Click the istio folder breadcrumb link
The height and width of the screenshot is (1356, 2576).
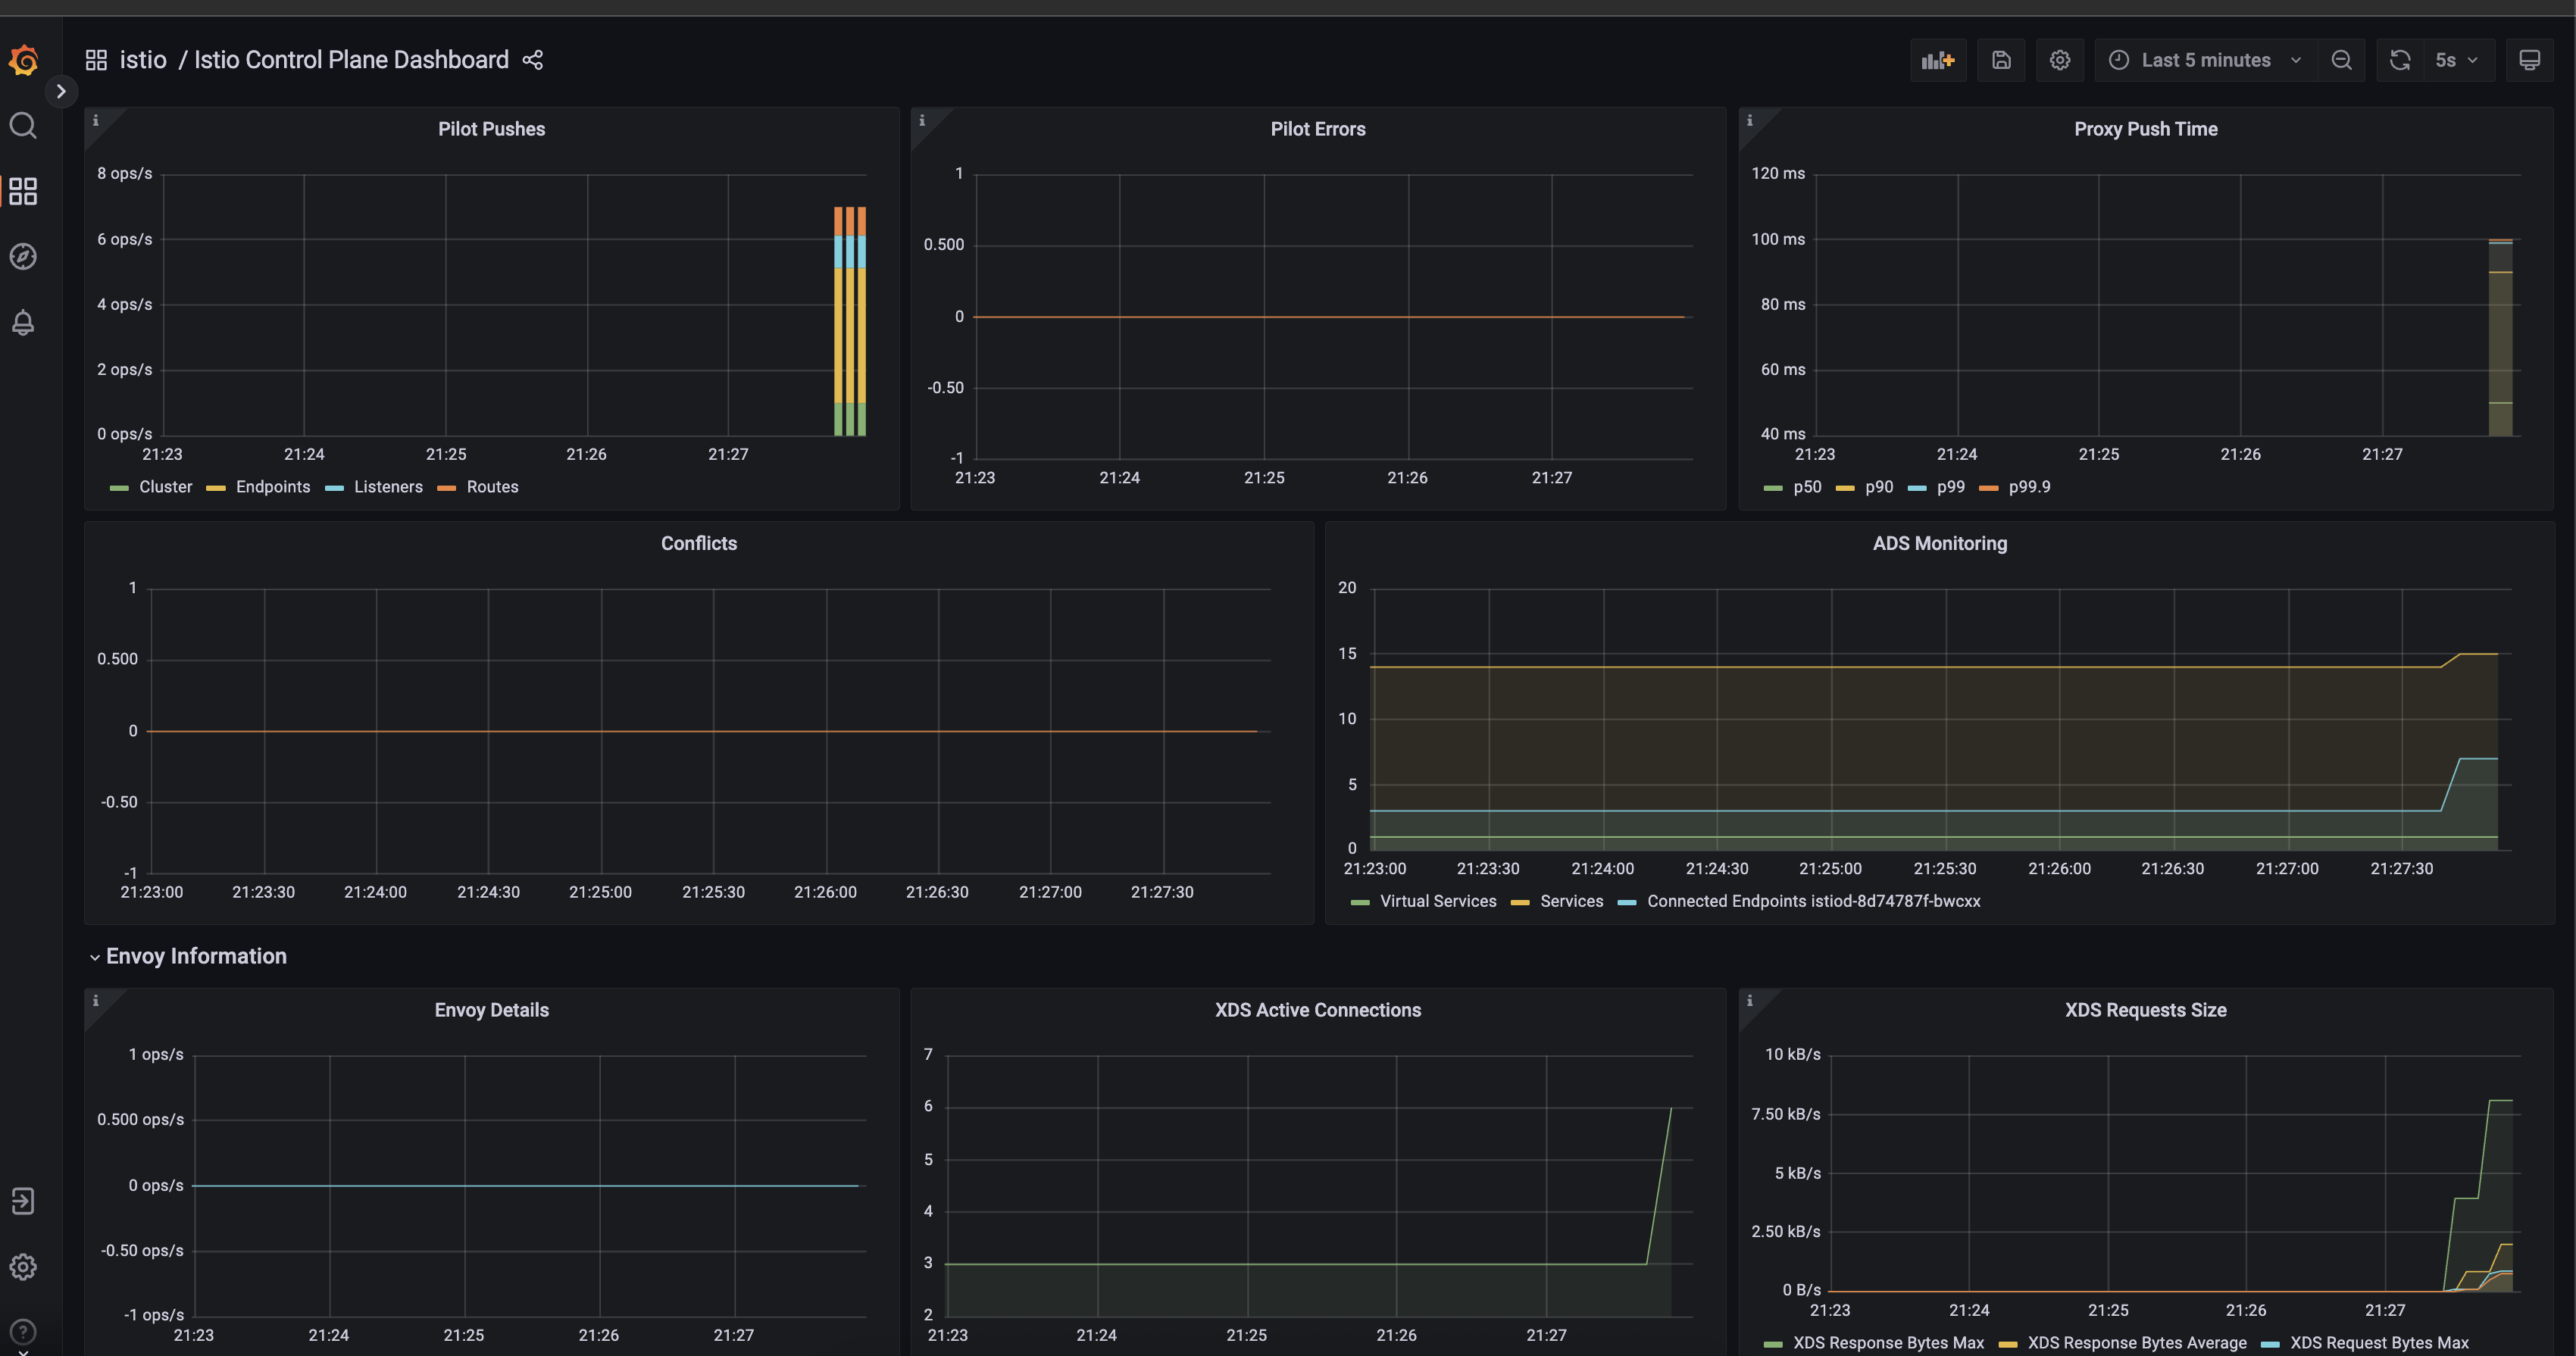point(143,60)
